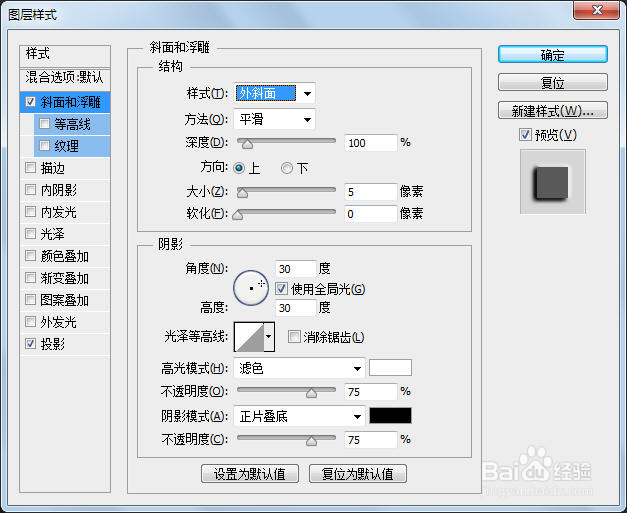Click the 确定 button
This screenshot has width=627, height=513.
(x=553, y=54)
